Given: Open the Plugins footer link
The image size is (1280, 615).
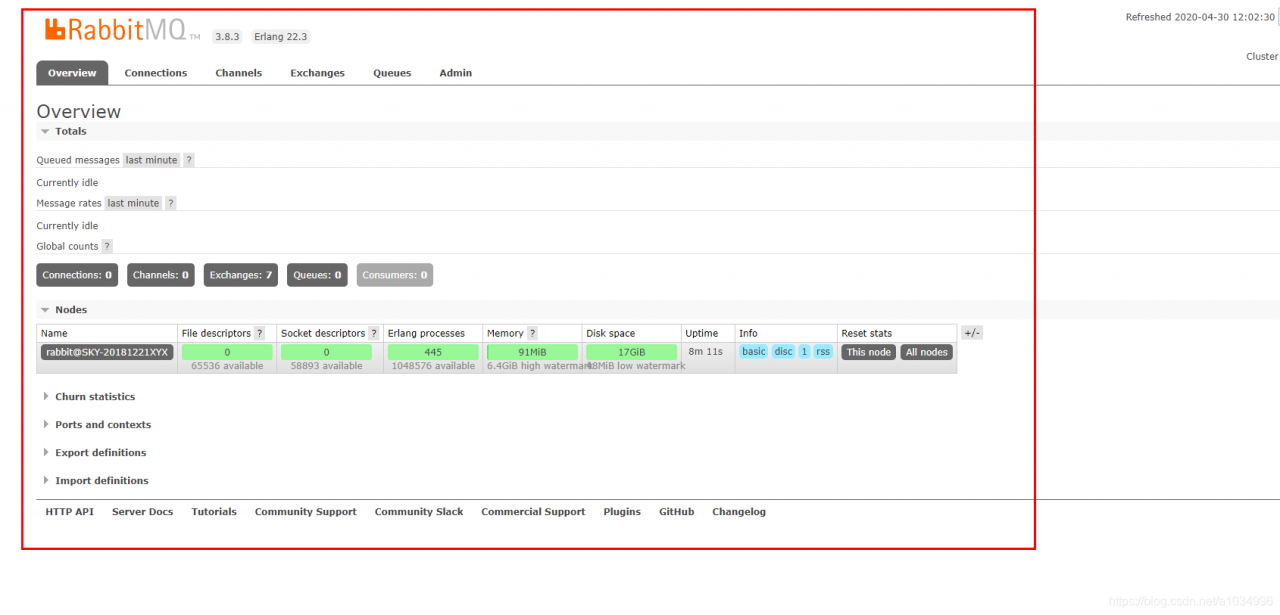Looking at the screenshot, I should coord(622,512).
